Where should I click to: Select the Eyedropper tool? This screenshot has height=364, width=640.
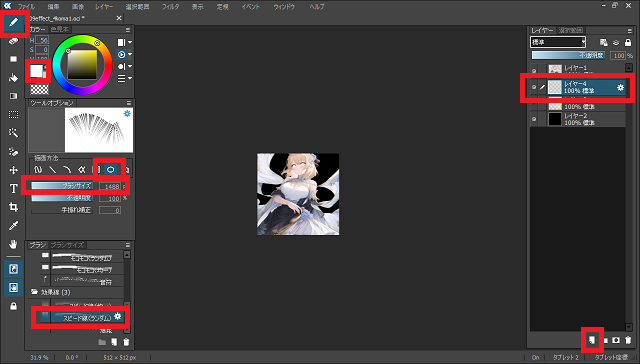coord(13,226)
